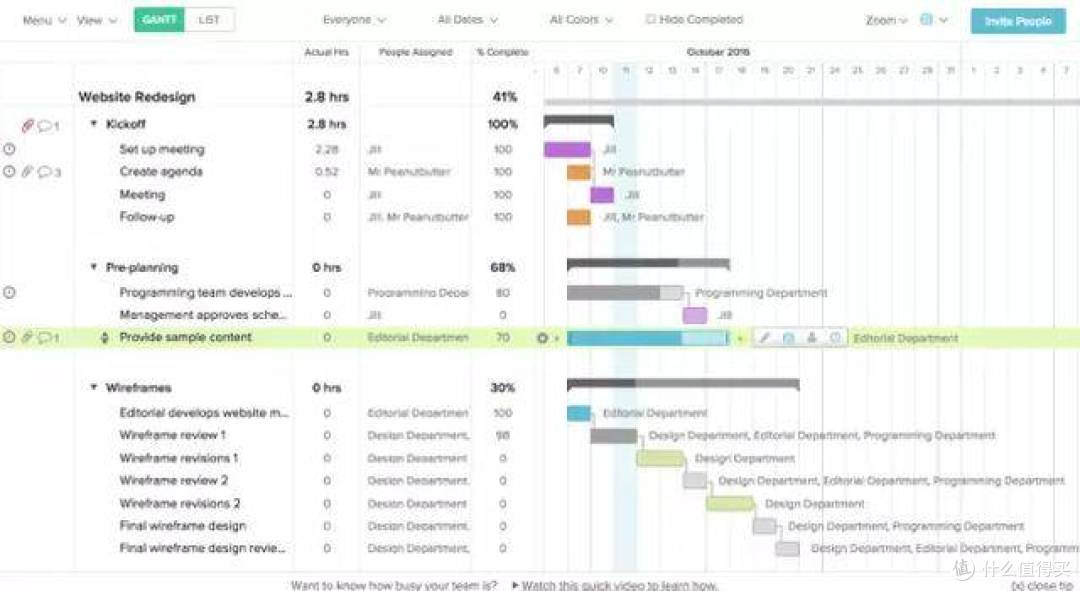The height and width of the screenshot is (591, 1080).
Task: Click the gray Wireframe review 1 bar
Action: [x=614, y=435]
